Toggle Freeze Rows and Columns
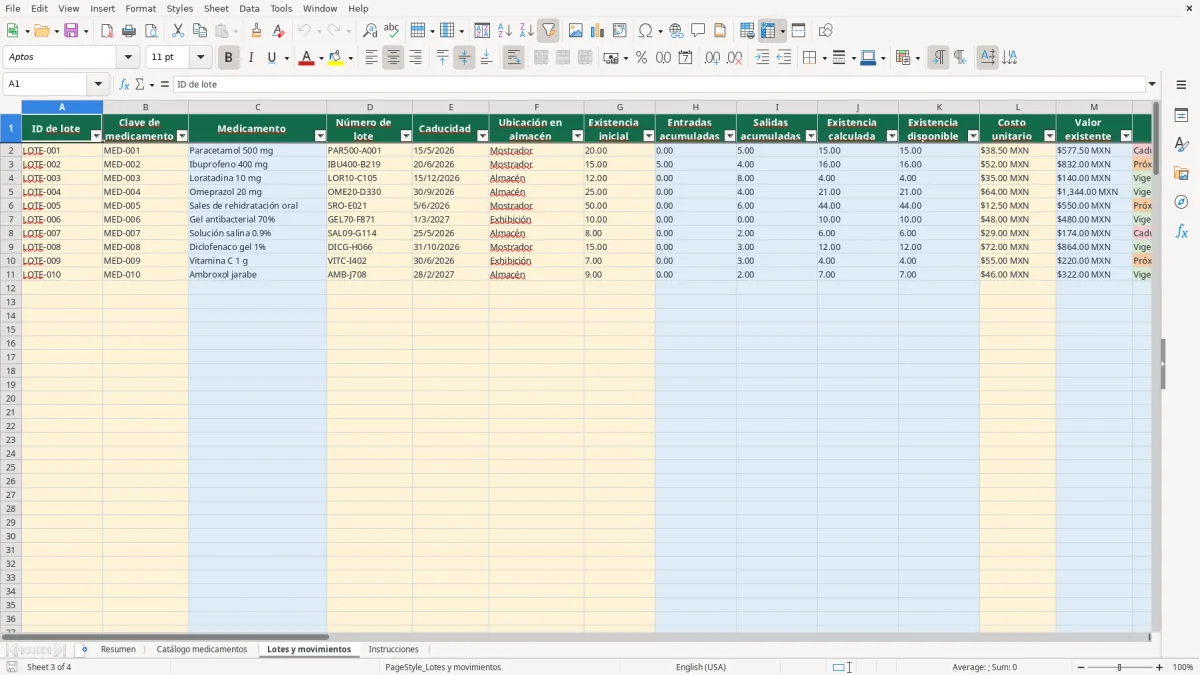The image size is (1200, 675). pos(768,31)
